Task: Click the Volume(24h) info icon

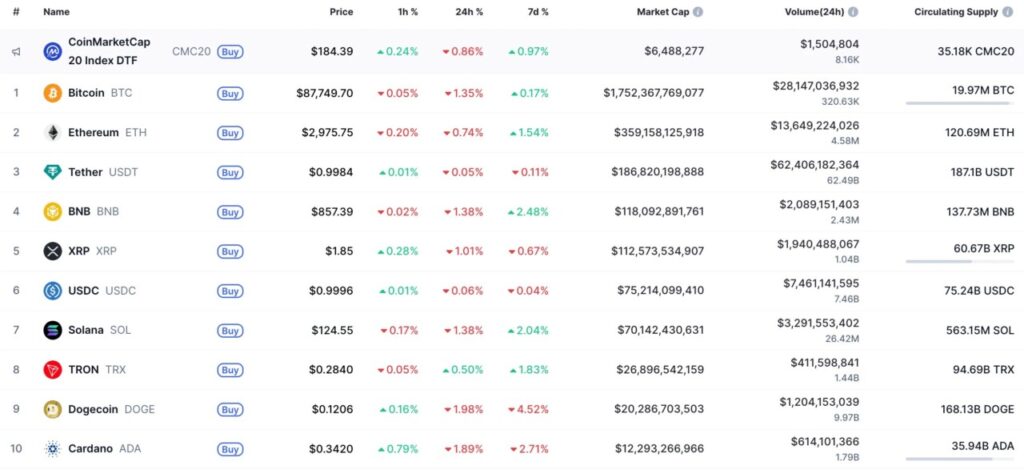Action: point(853,12)
